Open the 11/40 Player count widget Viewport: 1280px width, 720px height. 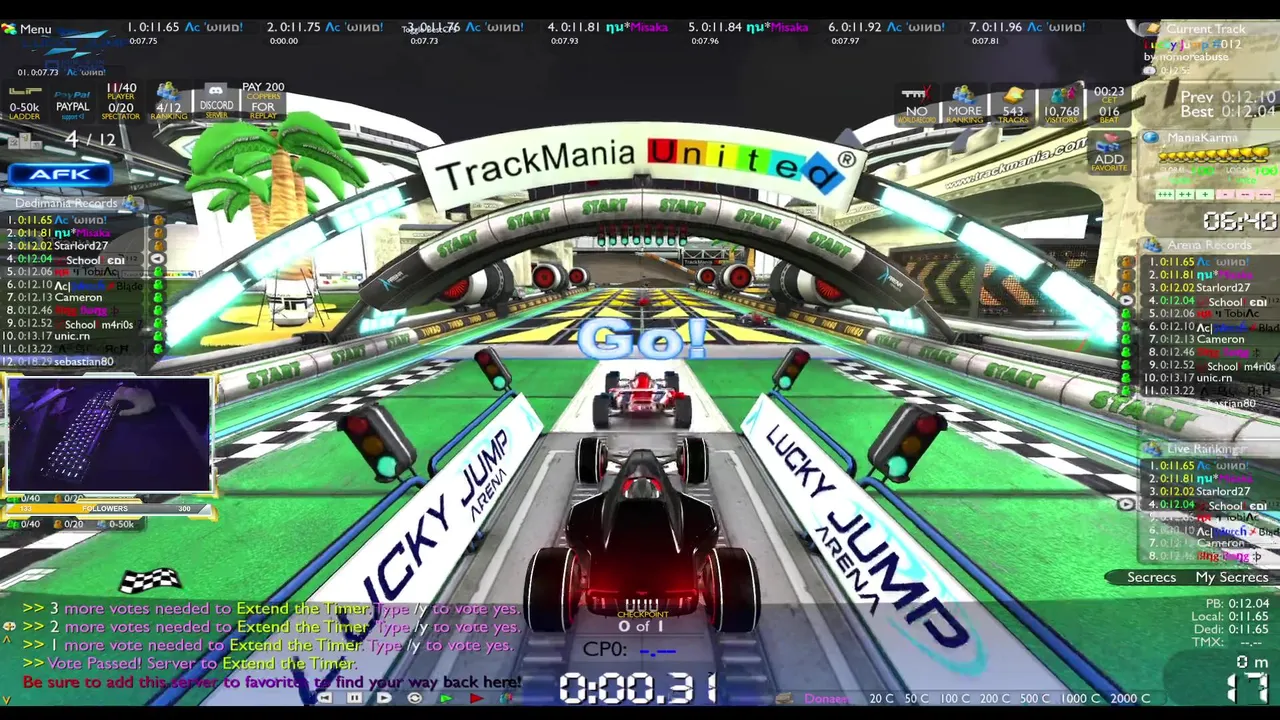click(121, 101)
